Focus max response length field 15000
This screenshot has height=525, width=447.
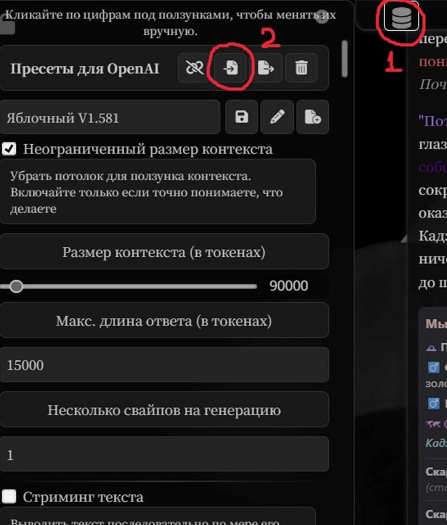164,365
